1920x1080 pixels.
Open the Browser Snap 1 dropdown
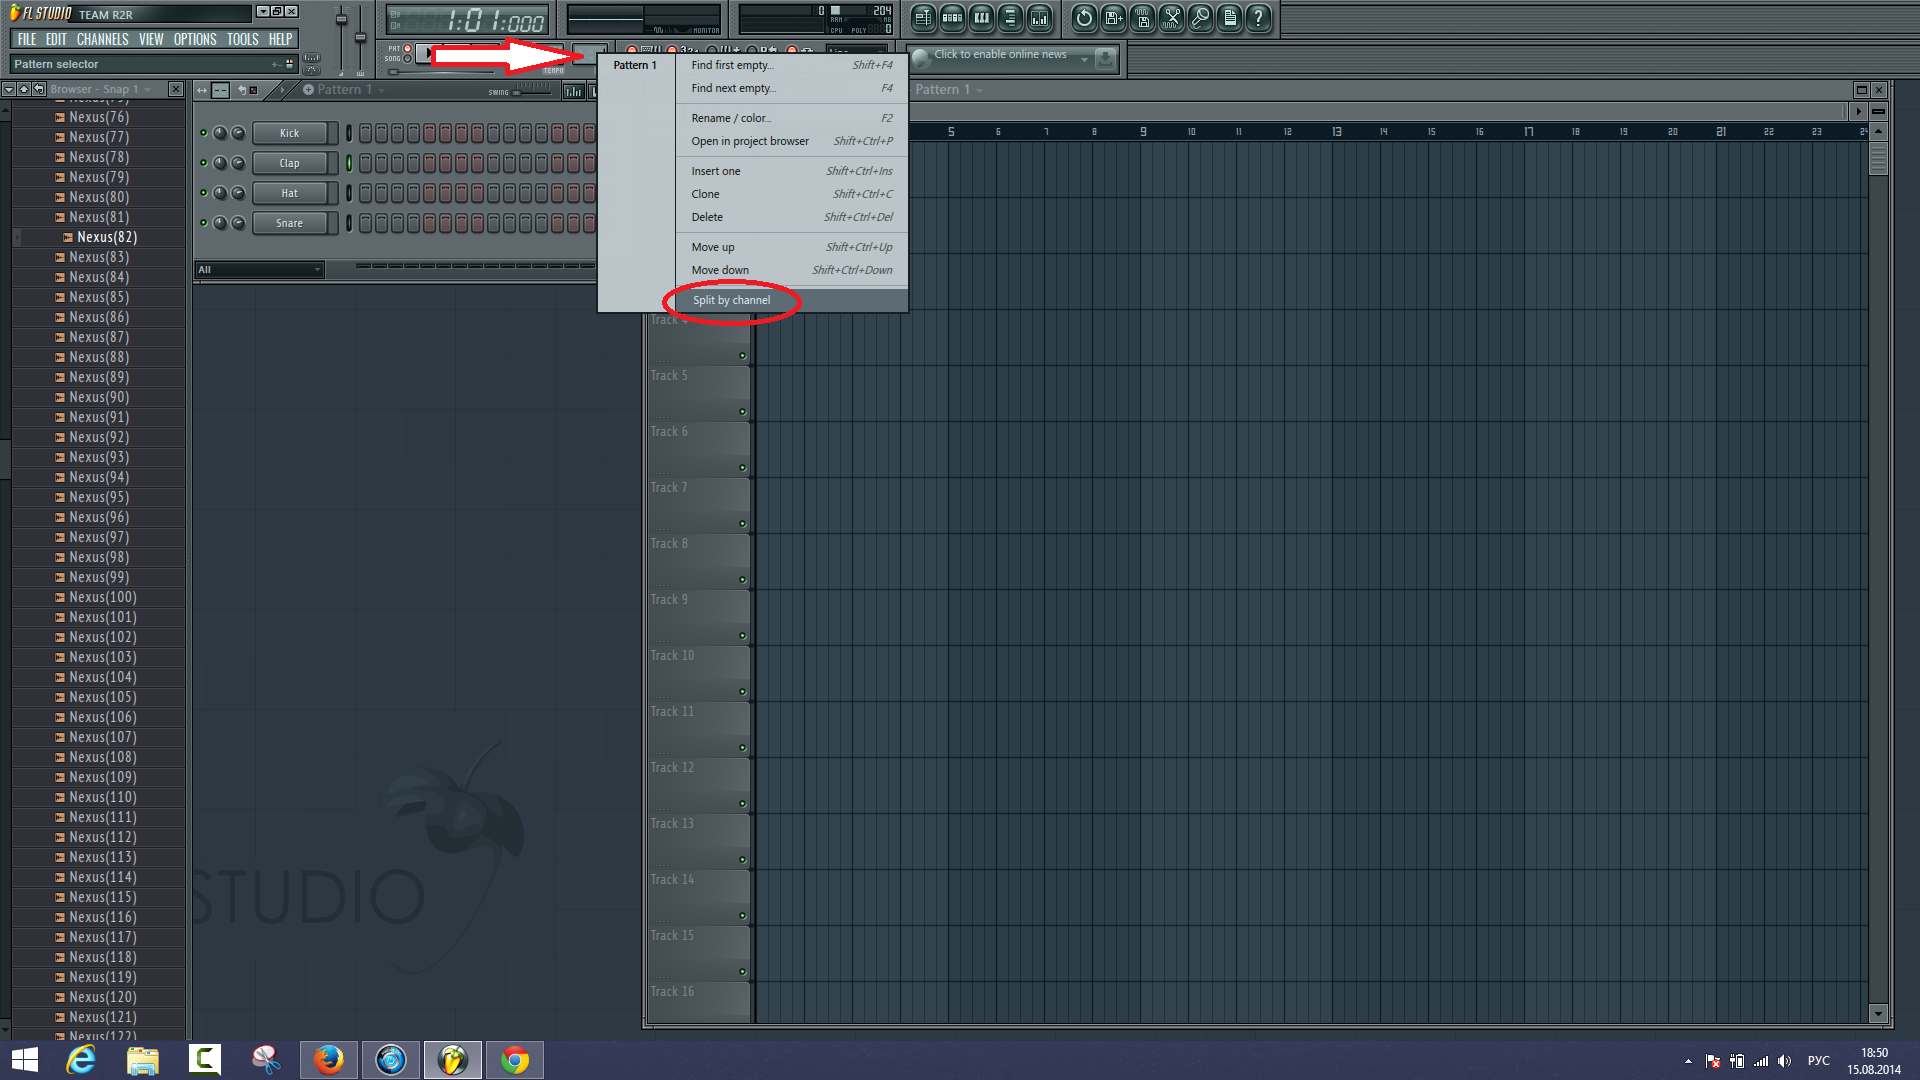148,90
